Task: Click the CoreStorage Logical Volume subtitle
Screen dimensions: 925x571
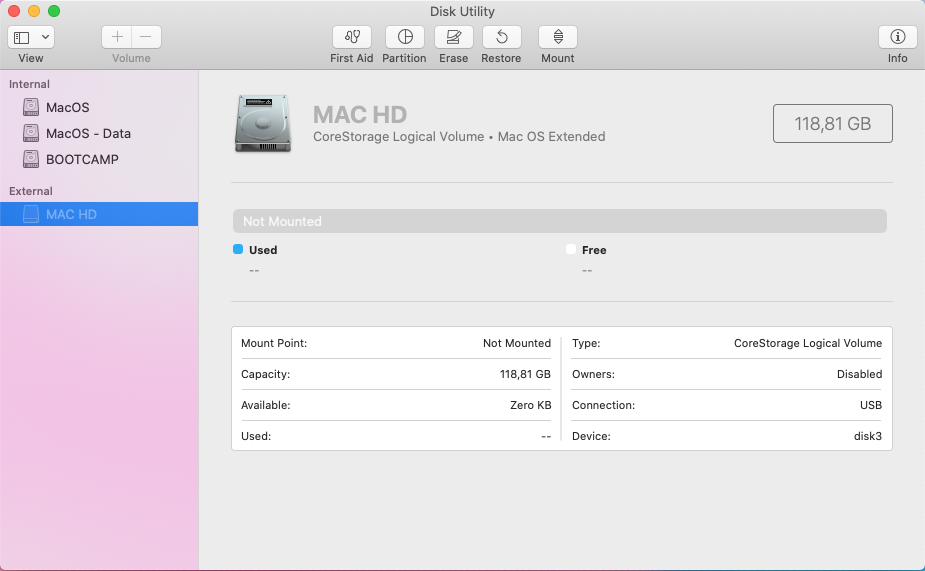Action: click(x=459, y=137)
